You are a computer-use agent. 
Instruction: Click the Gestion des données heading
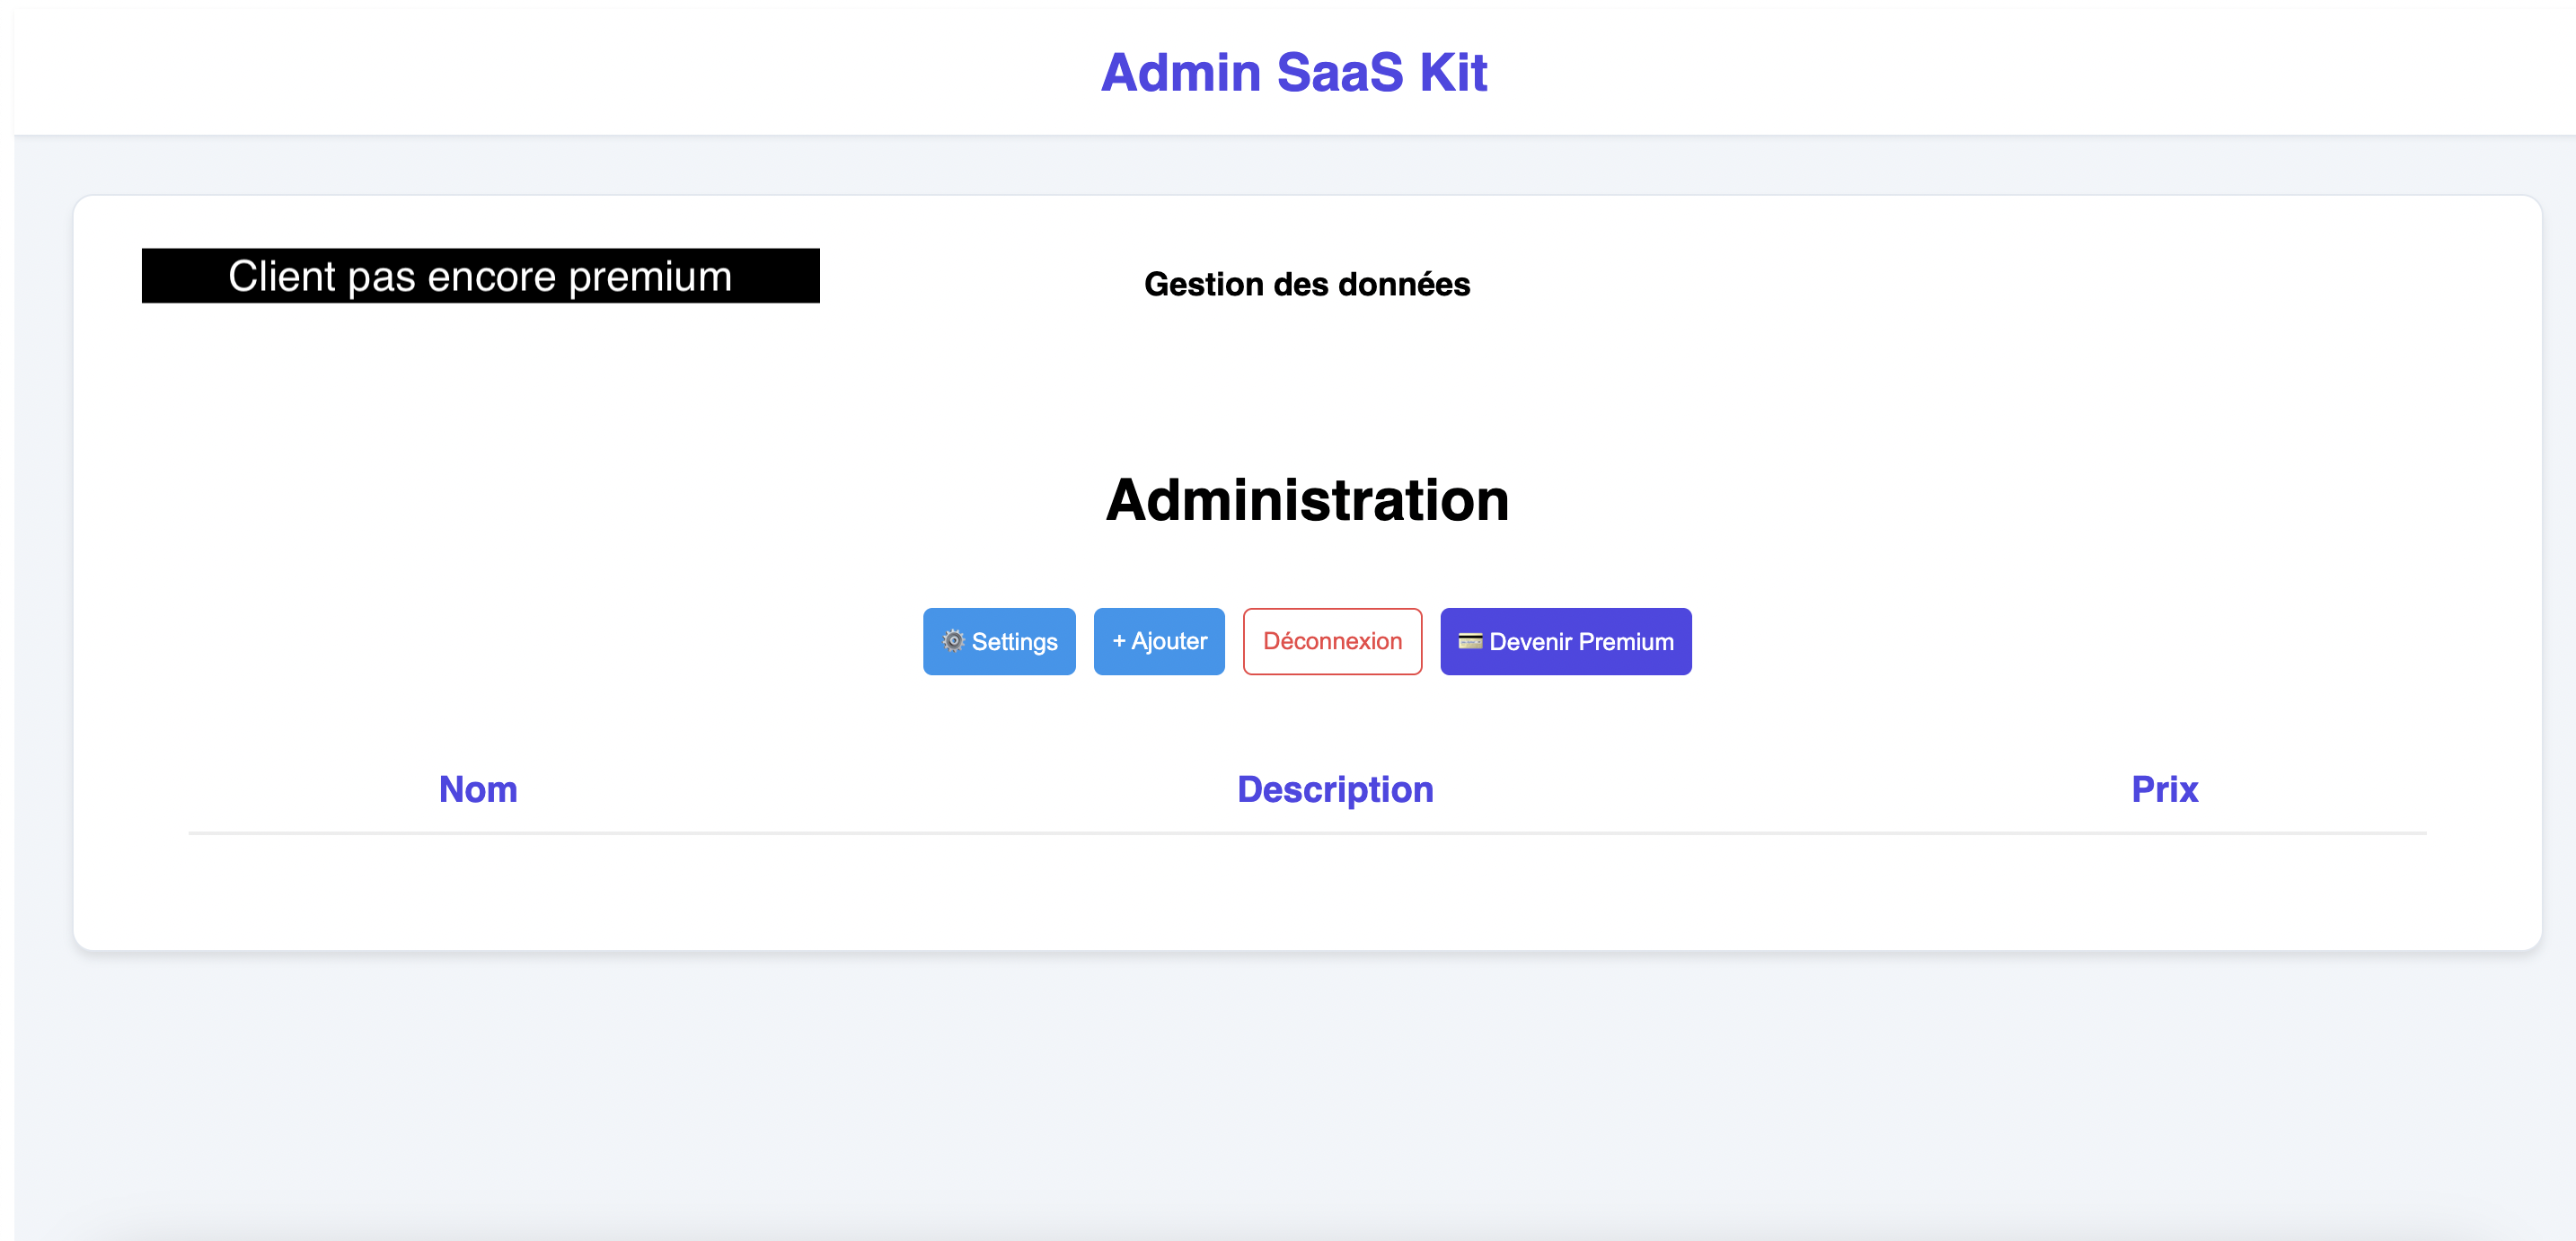pyautogui.click(x=1306, y=284)
